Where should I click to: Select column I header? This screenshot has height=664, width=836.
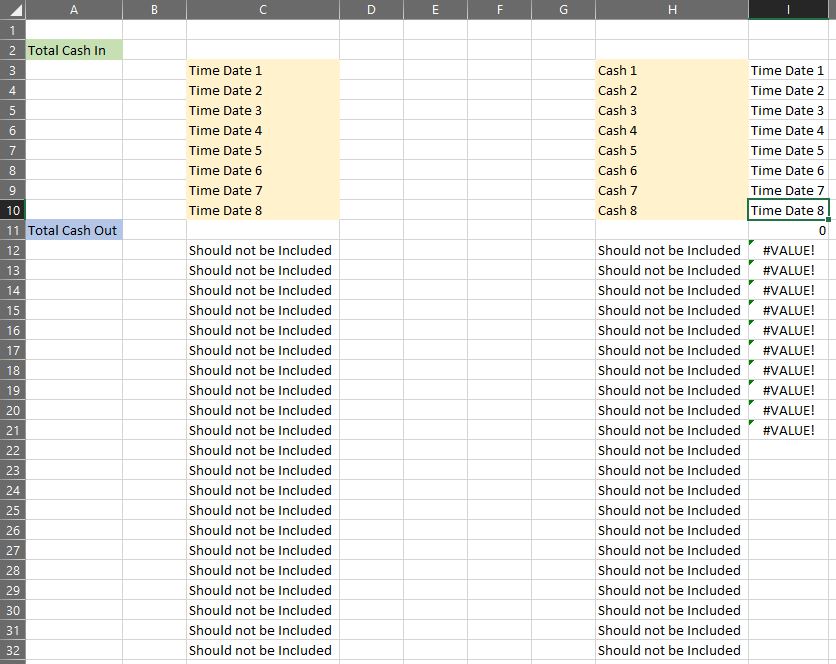click(788, 10)
